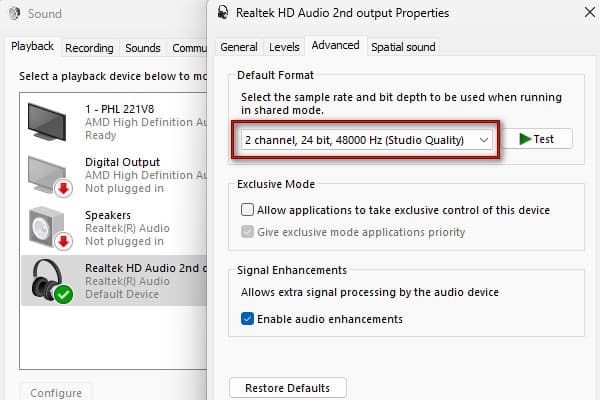Click the Restore Defaults button
This screenshot has height=400, width=600.
pyautogui.click(x=288, y=388)
